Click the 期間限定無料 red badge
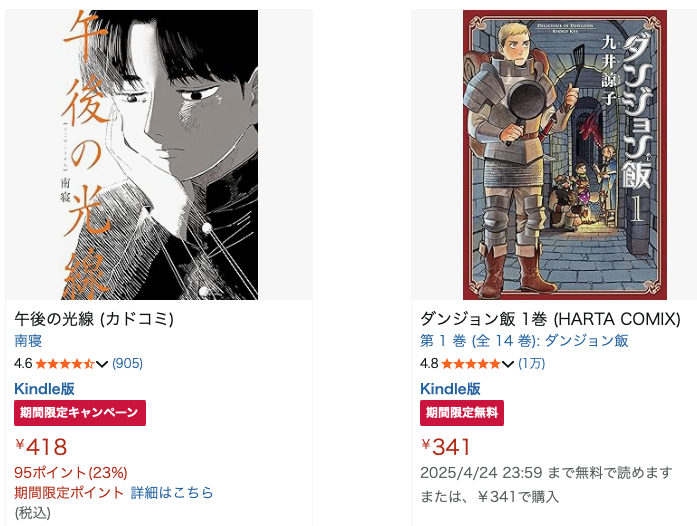The height and width of the screenshot is (526, 697). (x=462, y=413)
